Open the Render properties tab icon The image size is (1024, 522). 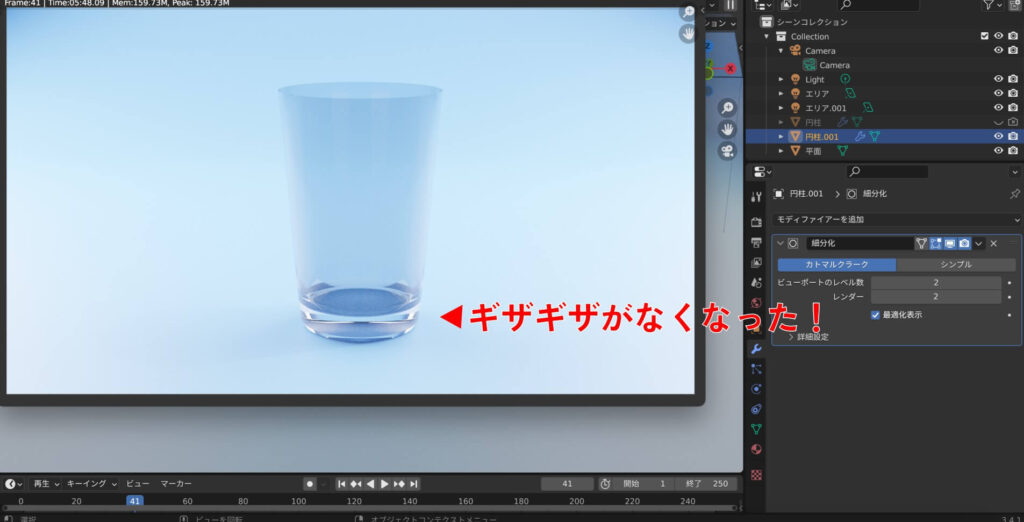(x=756, y=221)
